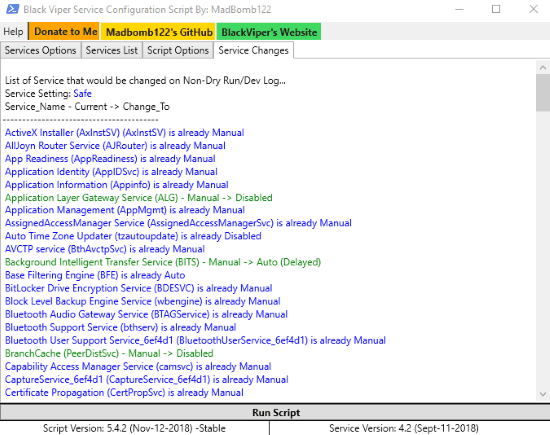Click the BranchCache (PeerDistSvc) line

(109, 353)
